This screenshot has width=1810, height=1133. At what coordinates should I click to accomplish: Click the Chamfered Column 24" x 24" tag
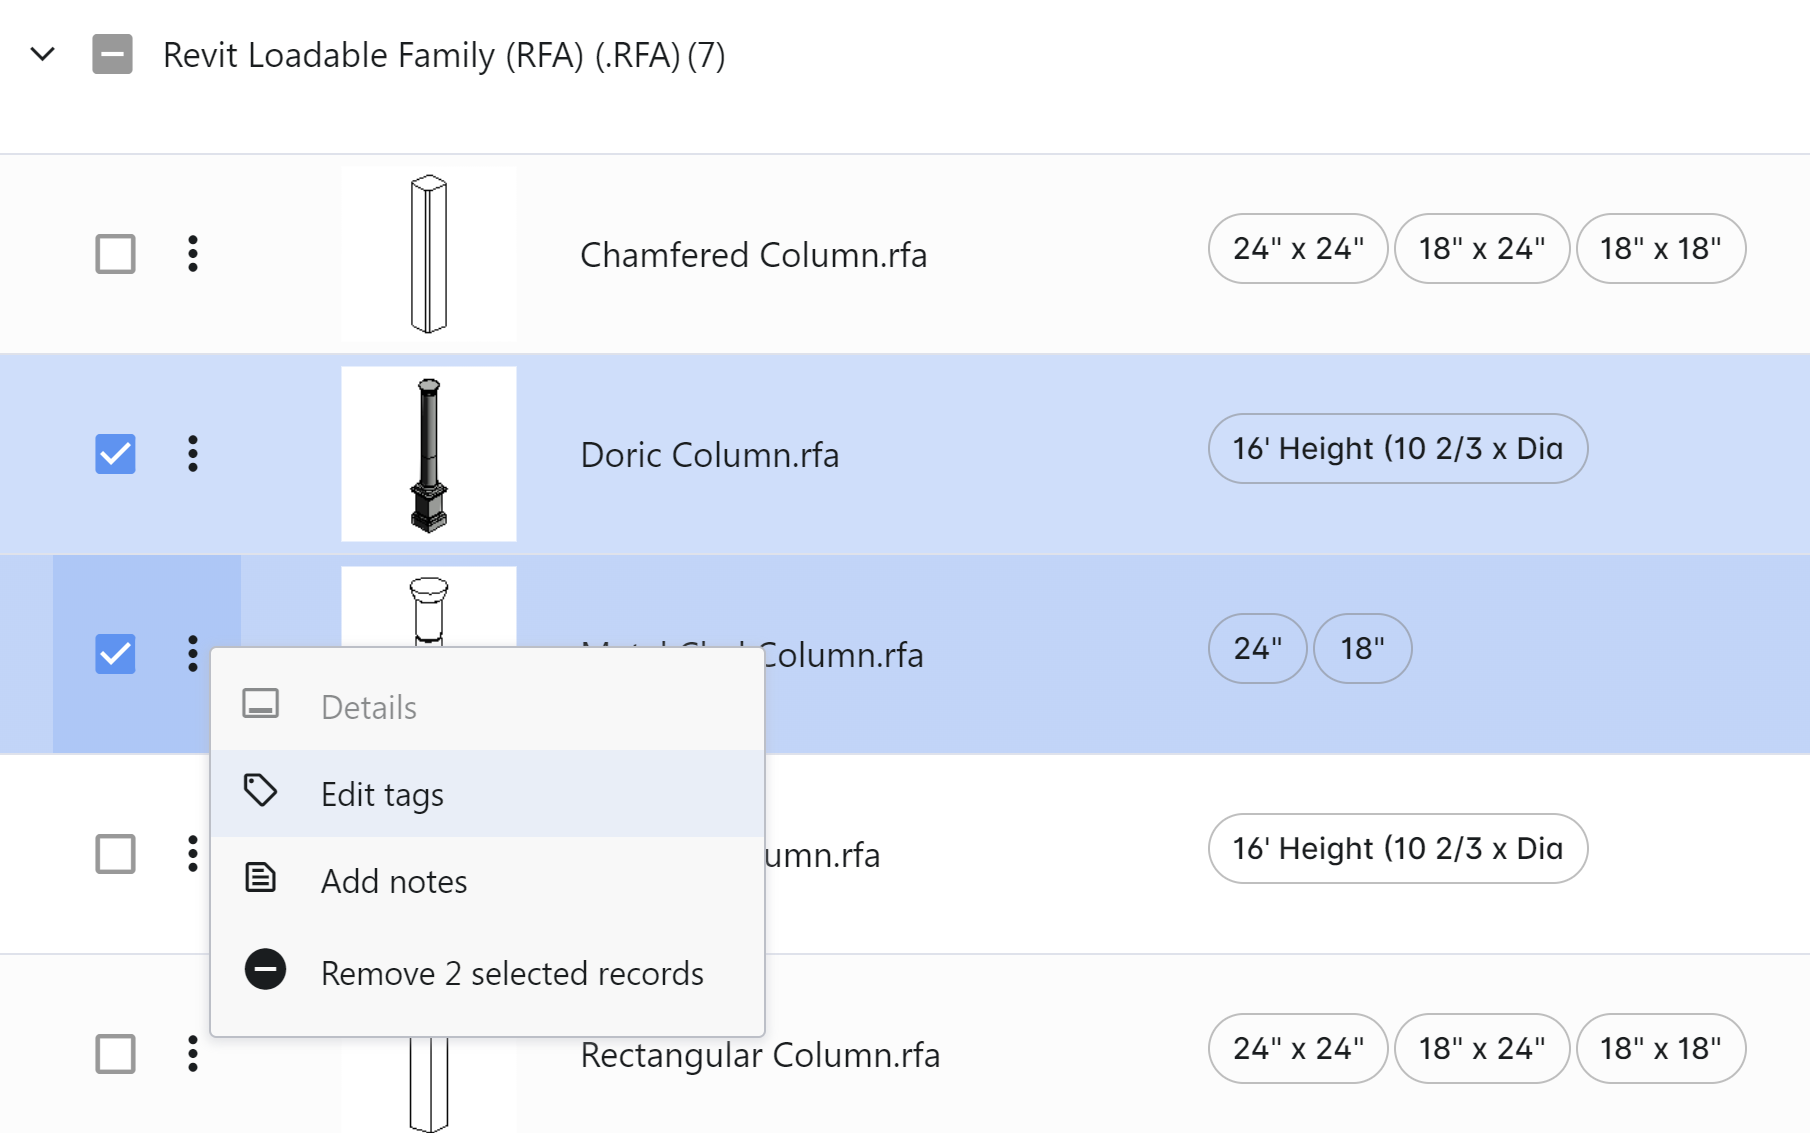pyautogui.click(x=1297, y=249)
